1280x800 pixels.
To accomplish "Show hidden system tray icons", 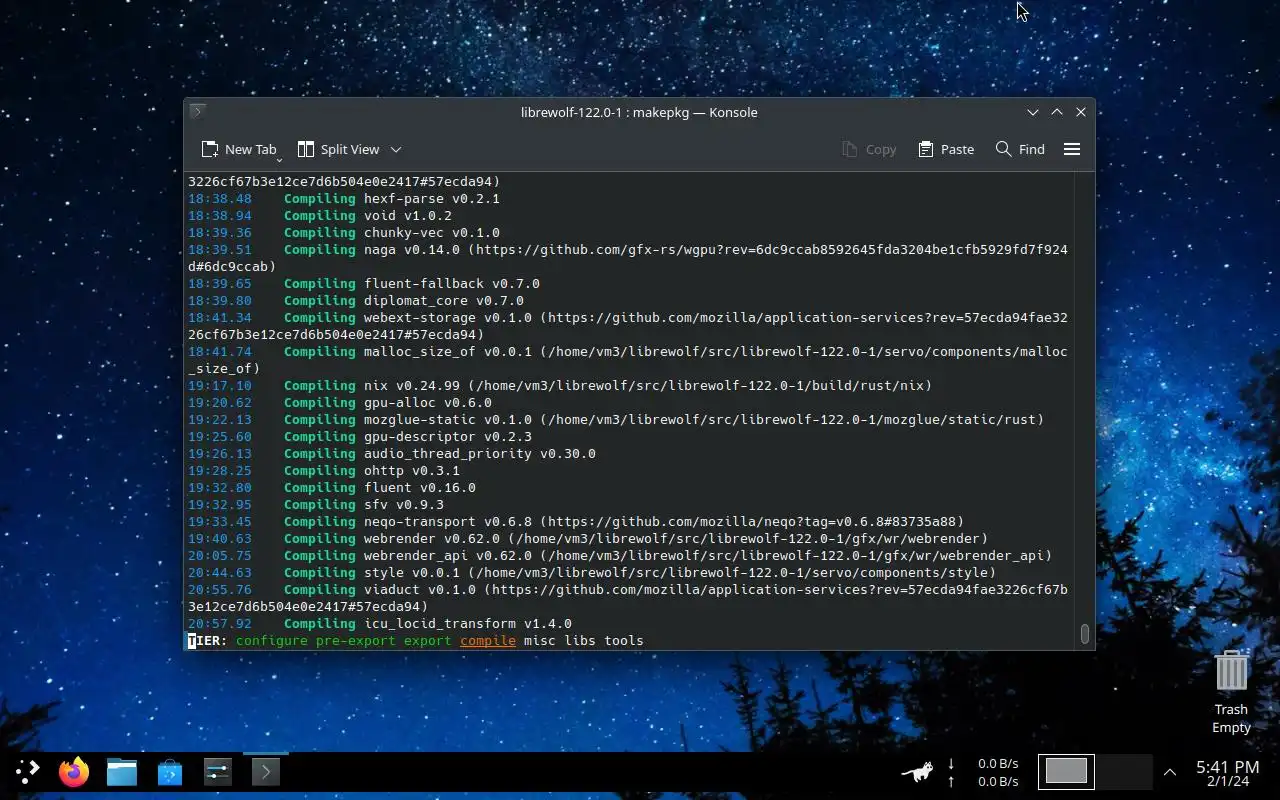I will point(1169,772).
